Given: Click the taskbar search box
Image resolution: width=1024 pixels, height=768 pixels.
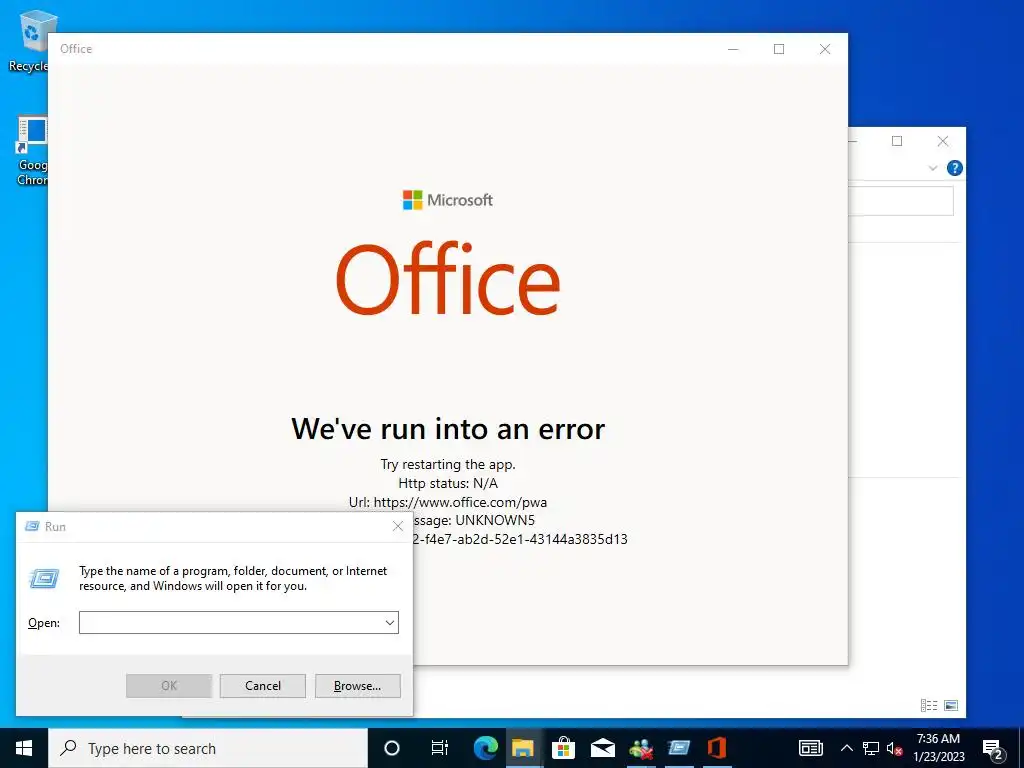Looking at the screenshot, I should click(208, 748).
